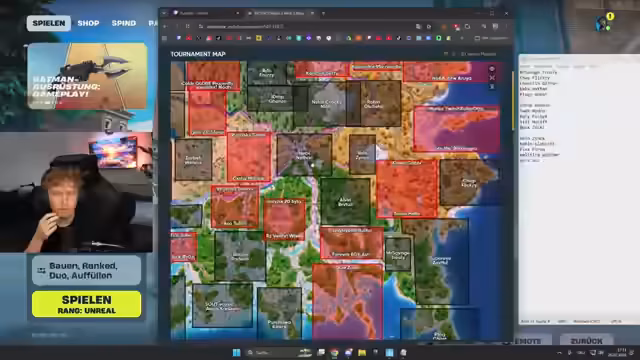Open Chrome from the taskbar
The width and height of the screenshot is (640, 360).
(334, 353)
